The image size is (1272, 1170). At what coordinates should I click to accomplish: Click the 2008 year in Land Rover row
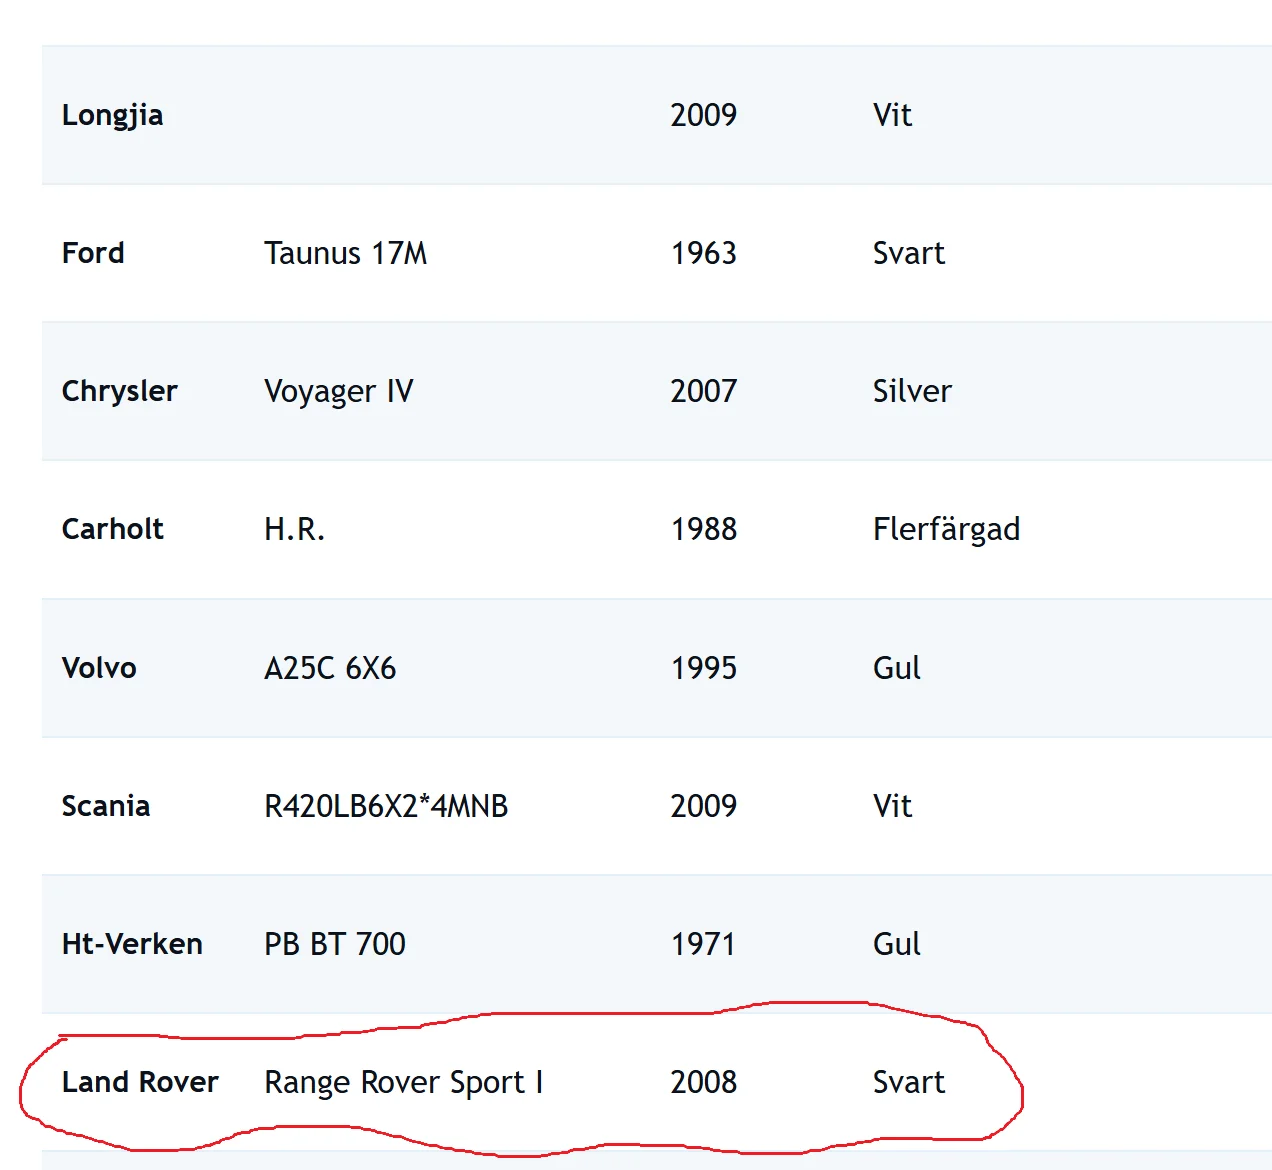click(x=703, y=1082)
